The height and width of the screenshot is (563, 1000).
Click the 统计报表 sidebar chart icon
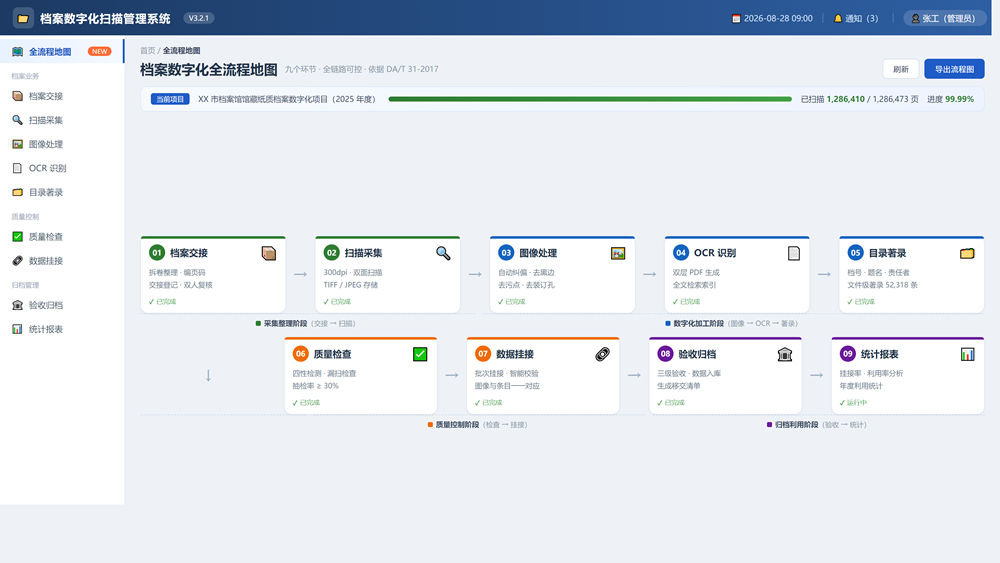pos(17,329)
